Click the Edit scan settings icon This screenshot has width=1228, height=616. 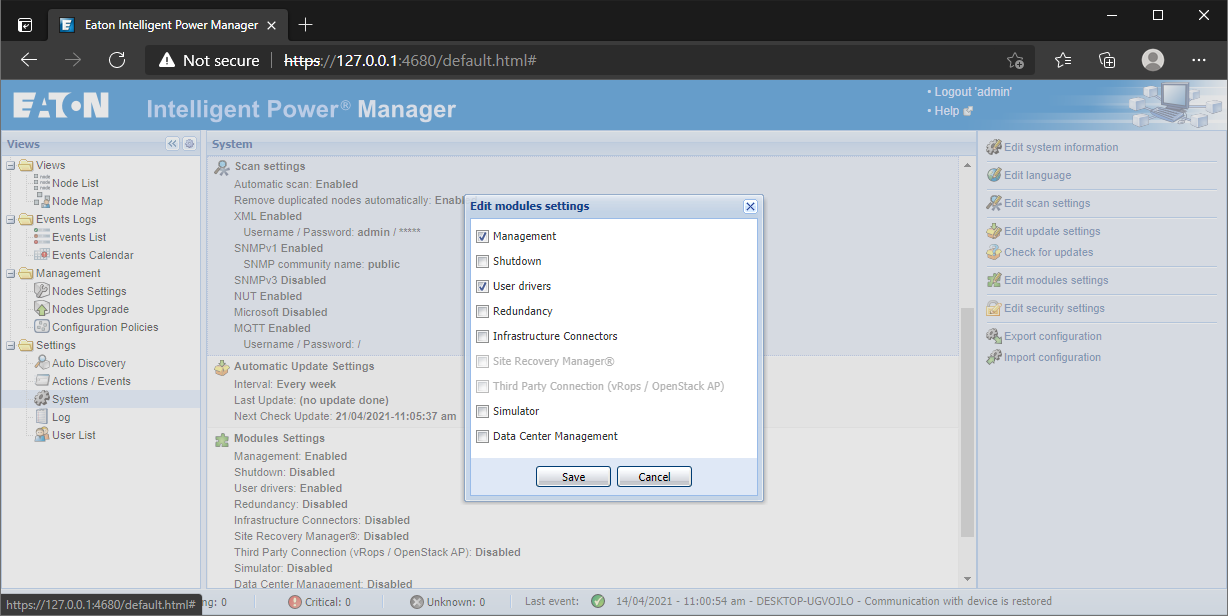(994, 203)
